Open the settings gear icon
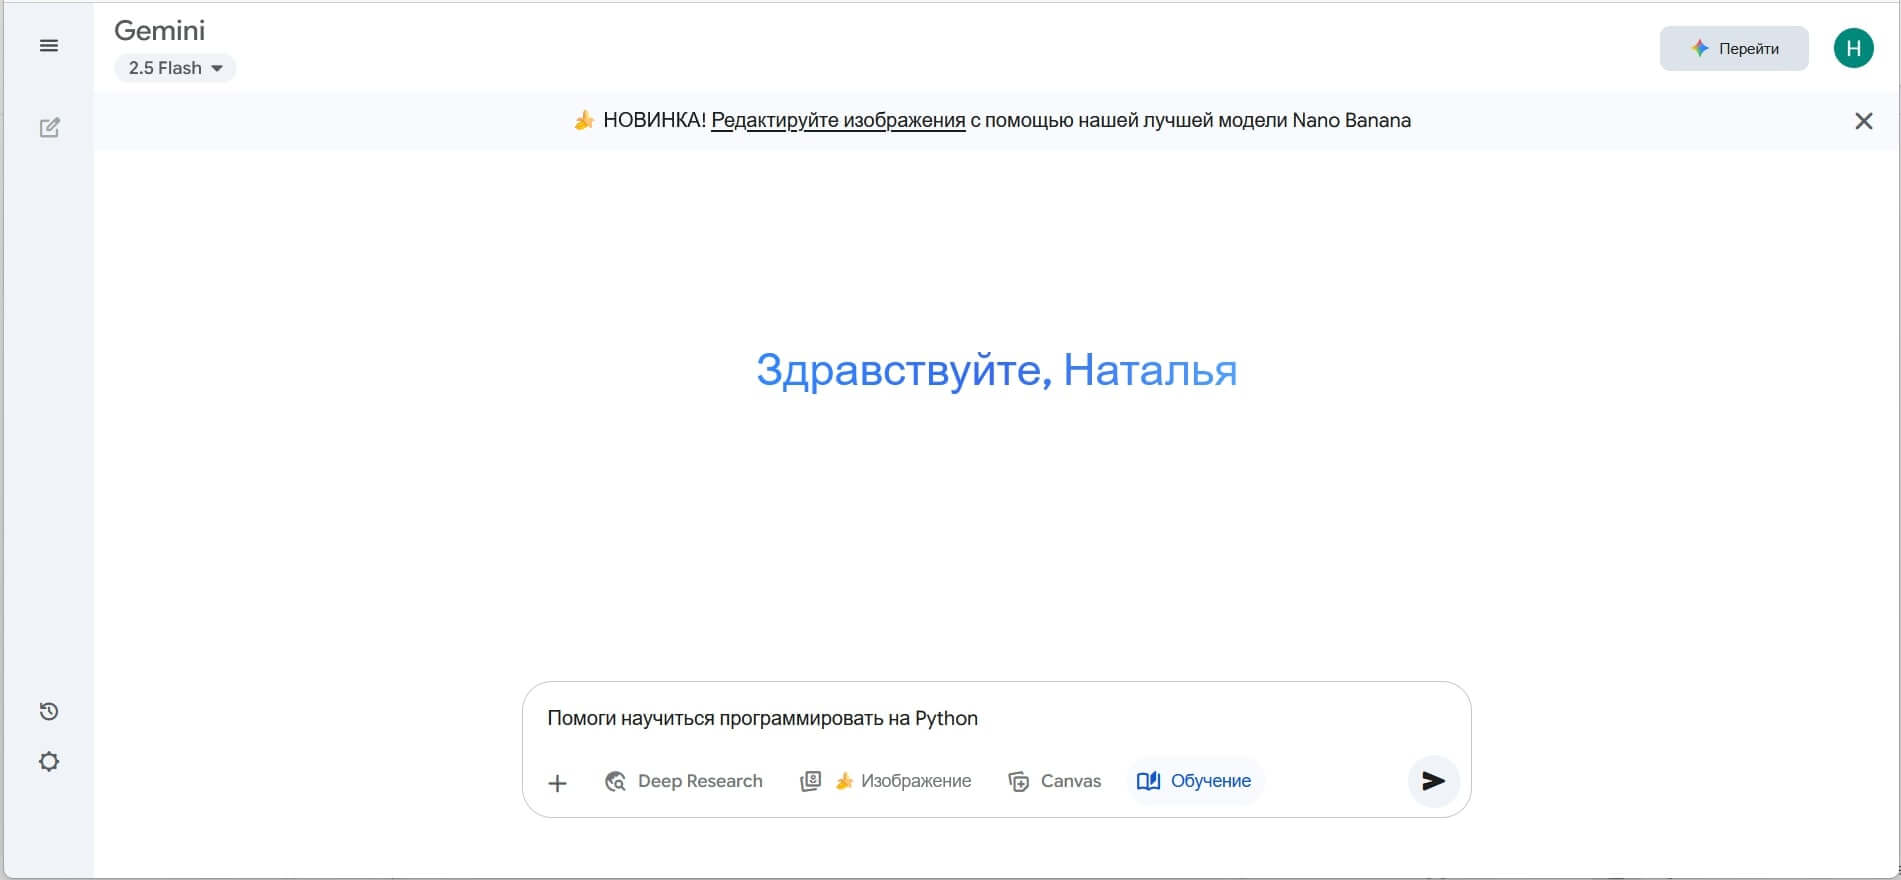Image resolution: width=1901 pixels, height=880 pixels. coord(49,762)
